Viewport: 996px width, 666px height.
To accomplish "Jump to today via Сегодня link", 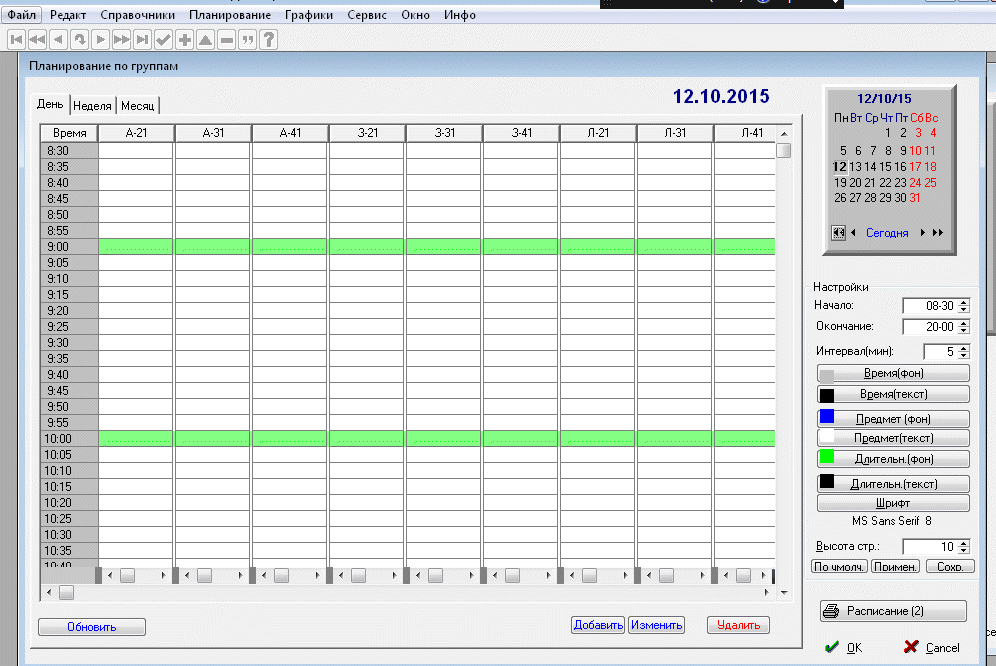I will tap(887, 233).
